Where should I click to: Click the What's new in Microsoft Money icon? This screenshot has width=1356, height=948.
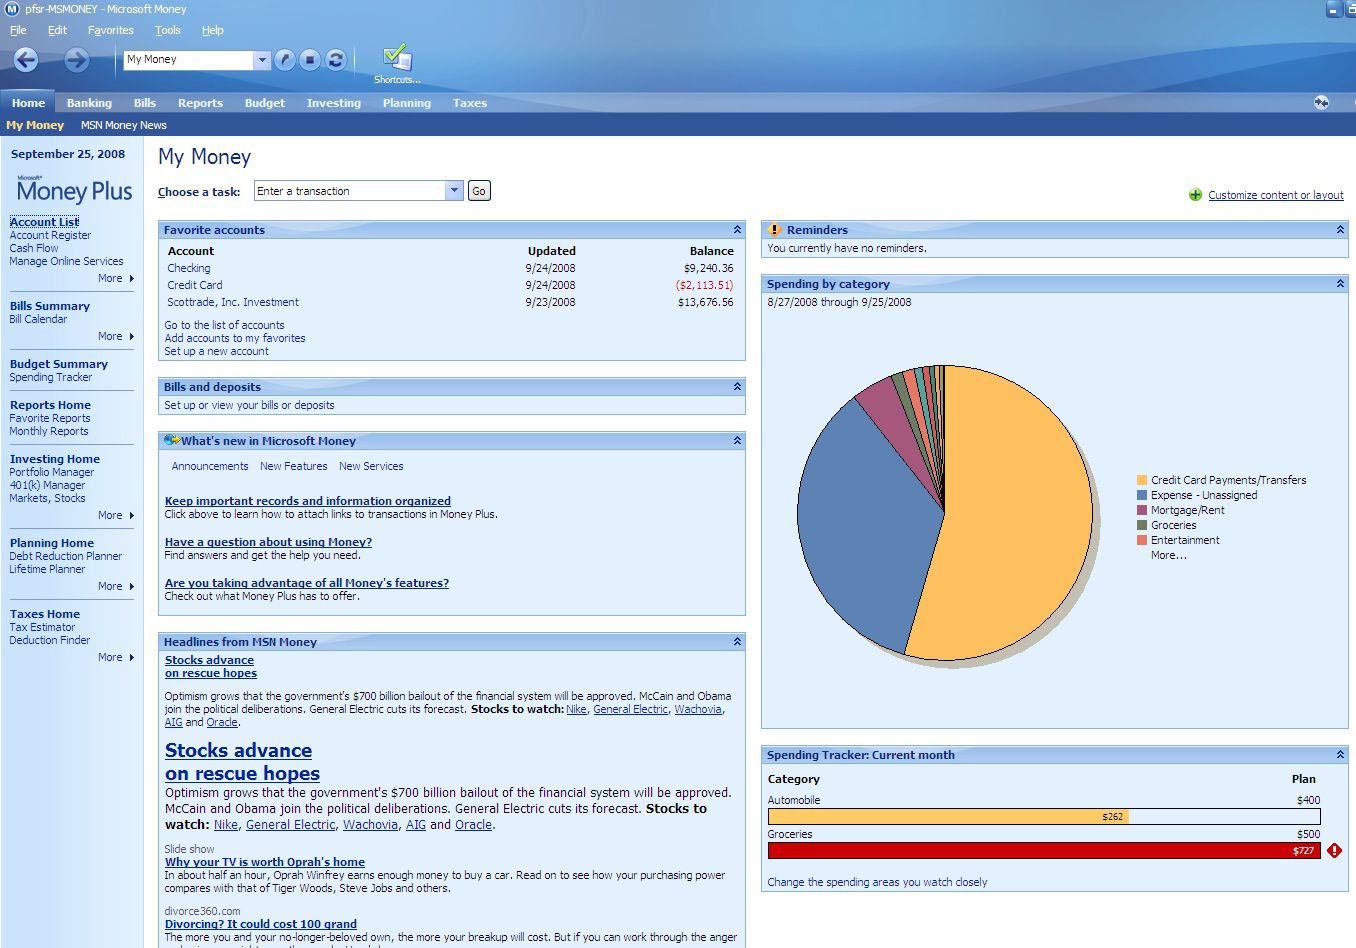172,440
